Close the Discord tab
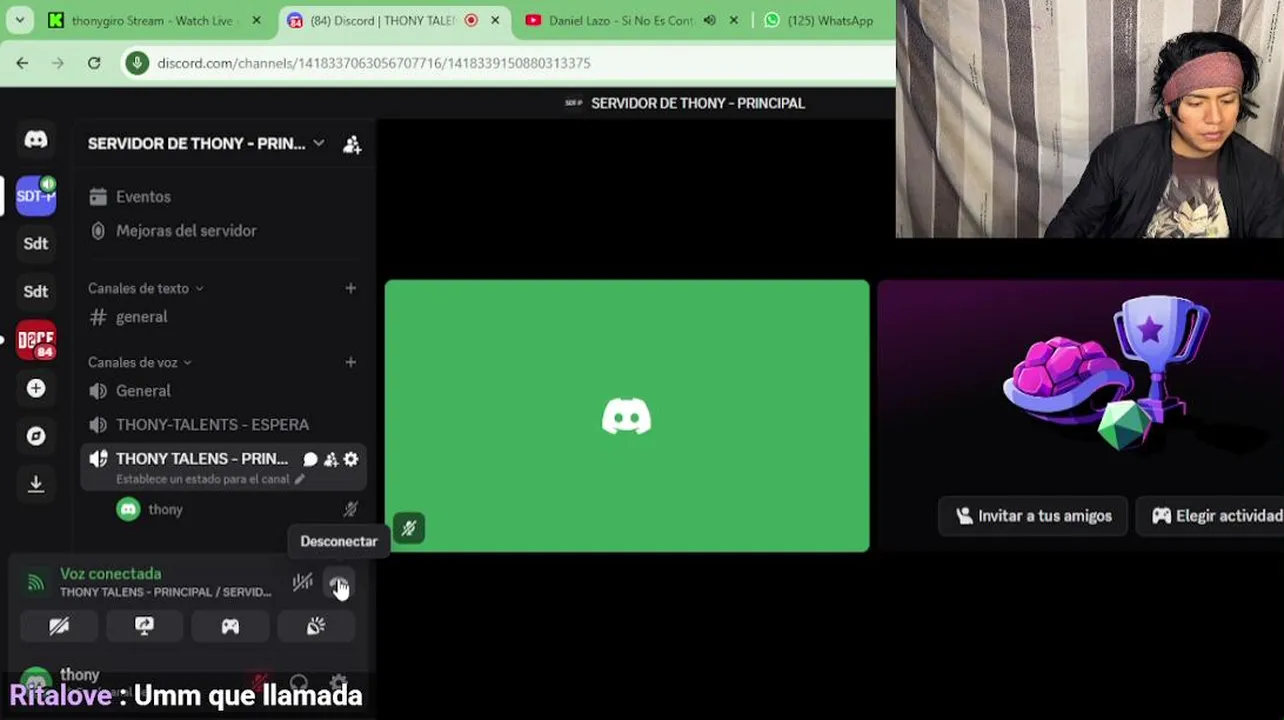Image resolution: width=1284 pixels, height=720 pixels. pyautogui.click(x=494, y=20)
